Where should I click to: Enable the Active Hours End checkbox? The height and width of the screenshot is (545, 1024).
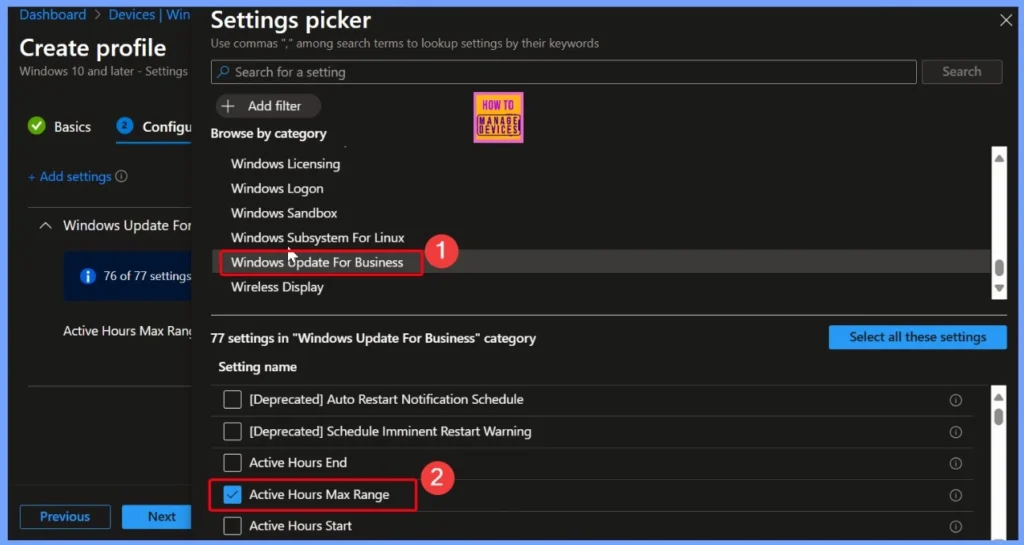pyautogui.click(x=232, y=463)
